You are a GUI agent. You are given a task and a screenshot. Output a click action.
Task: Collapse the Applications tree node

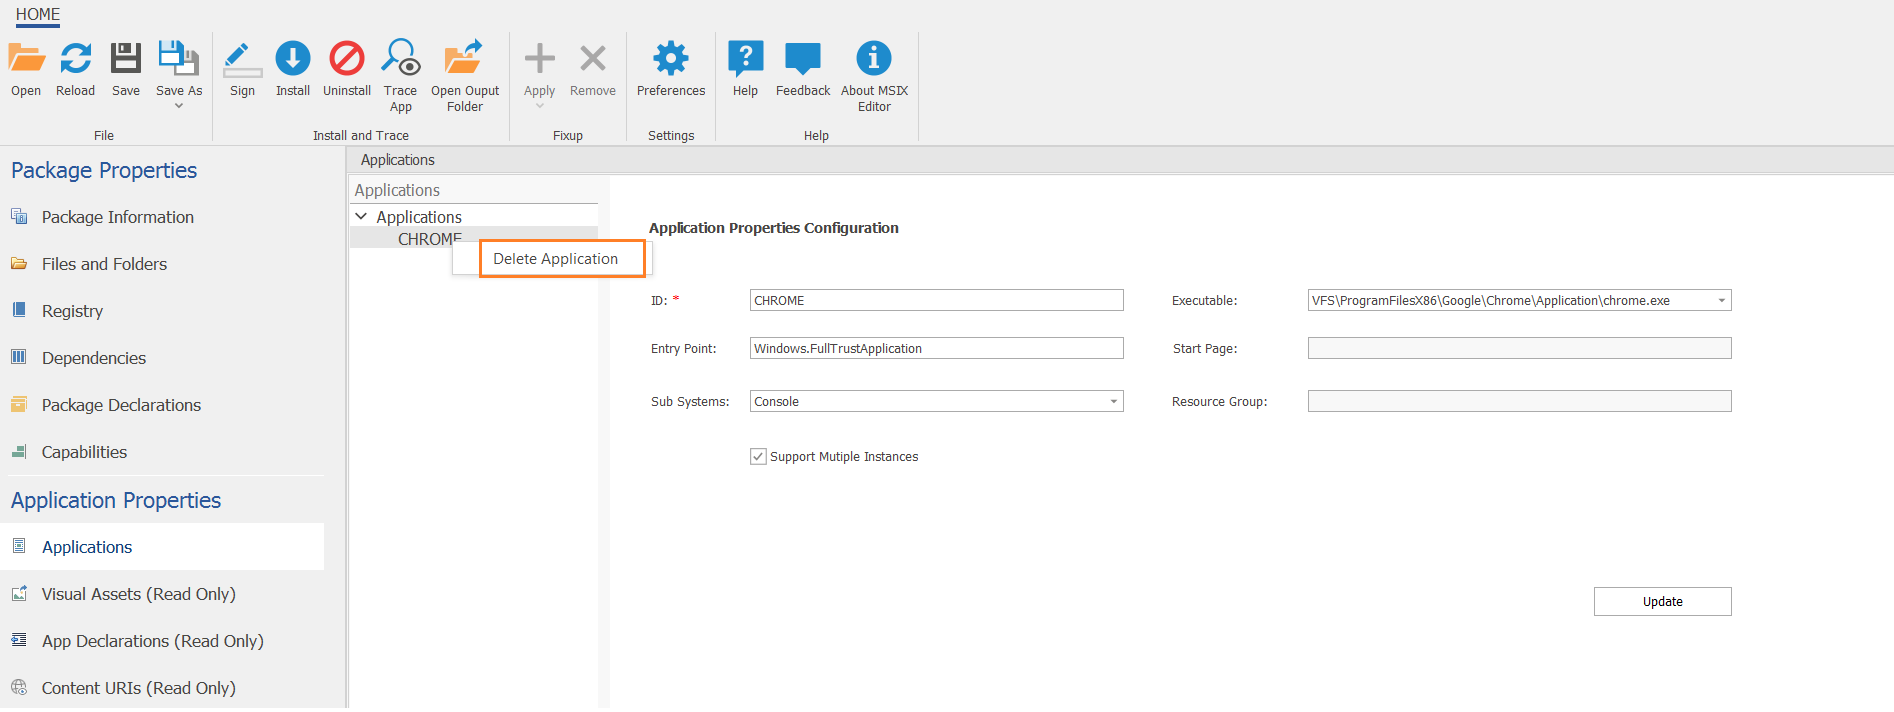point(361,217)
